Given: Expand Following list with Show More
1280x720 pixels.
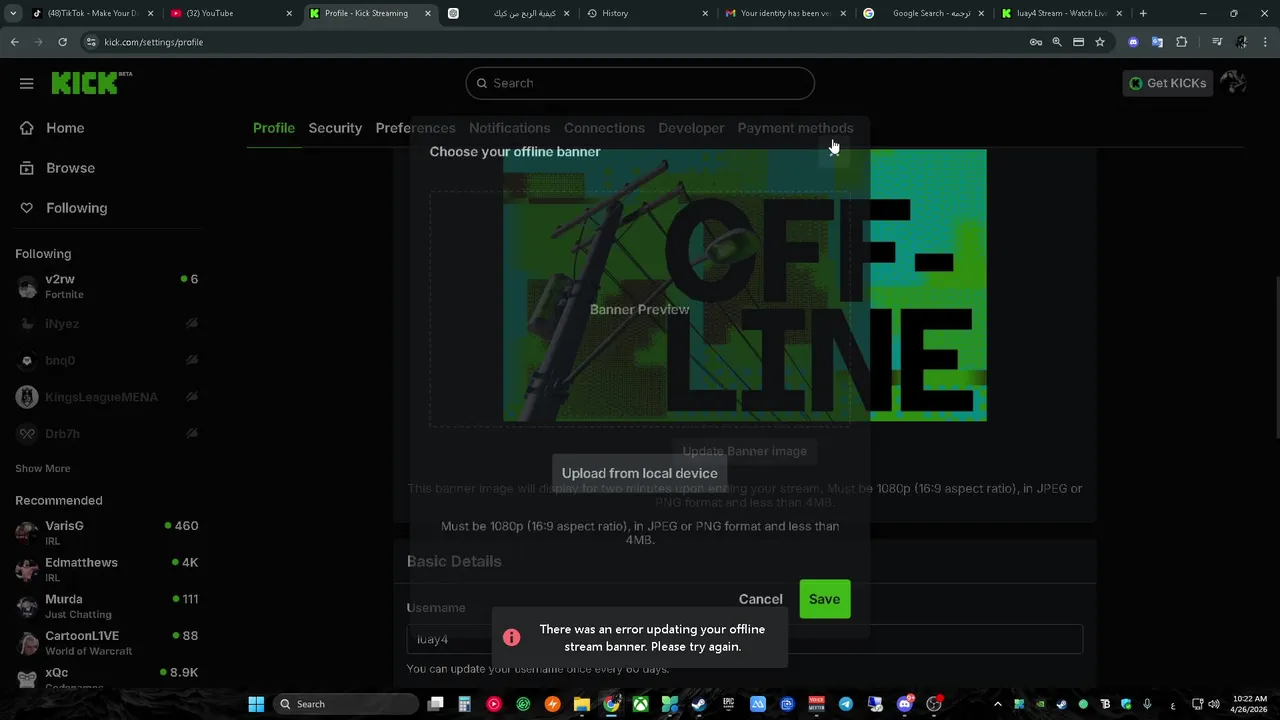Looking at the screenshot, I should click(x=42, y=469).
